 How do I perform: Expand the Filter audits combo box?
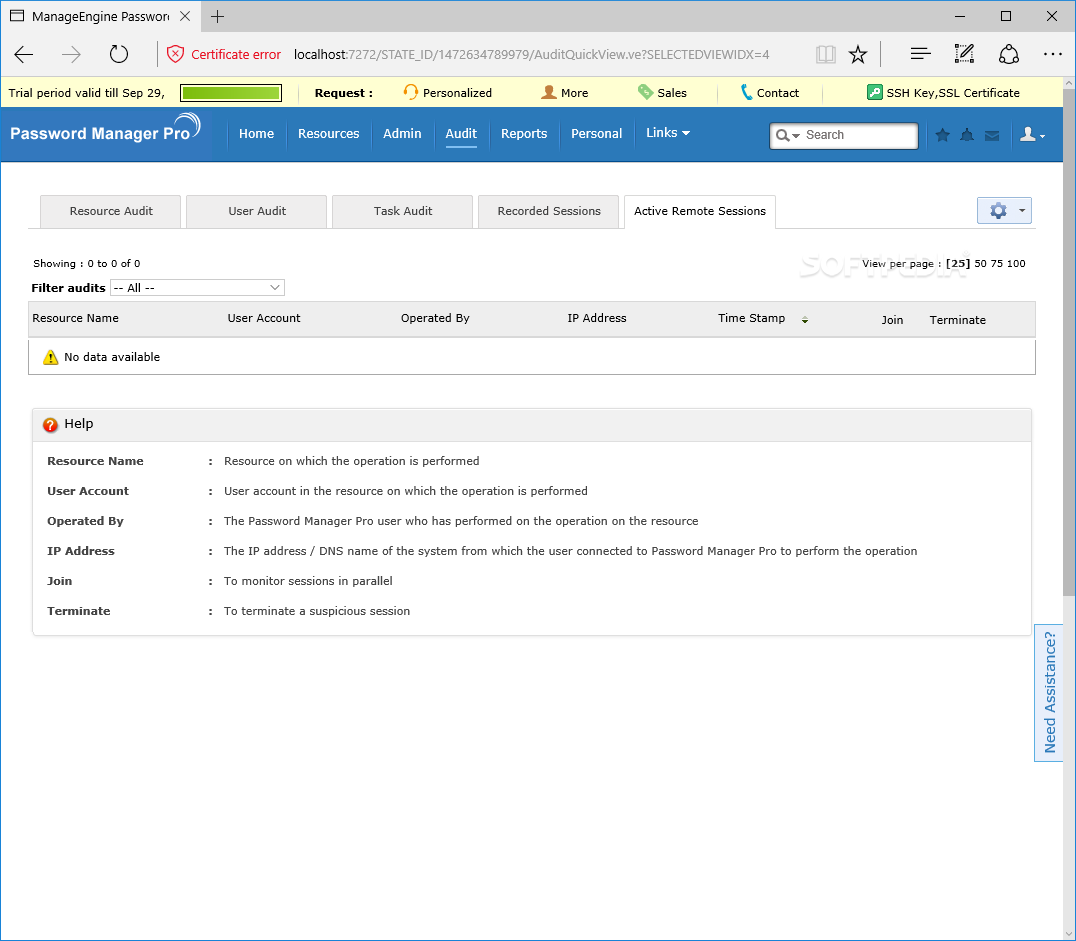198,288
